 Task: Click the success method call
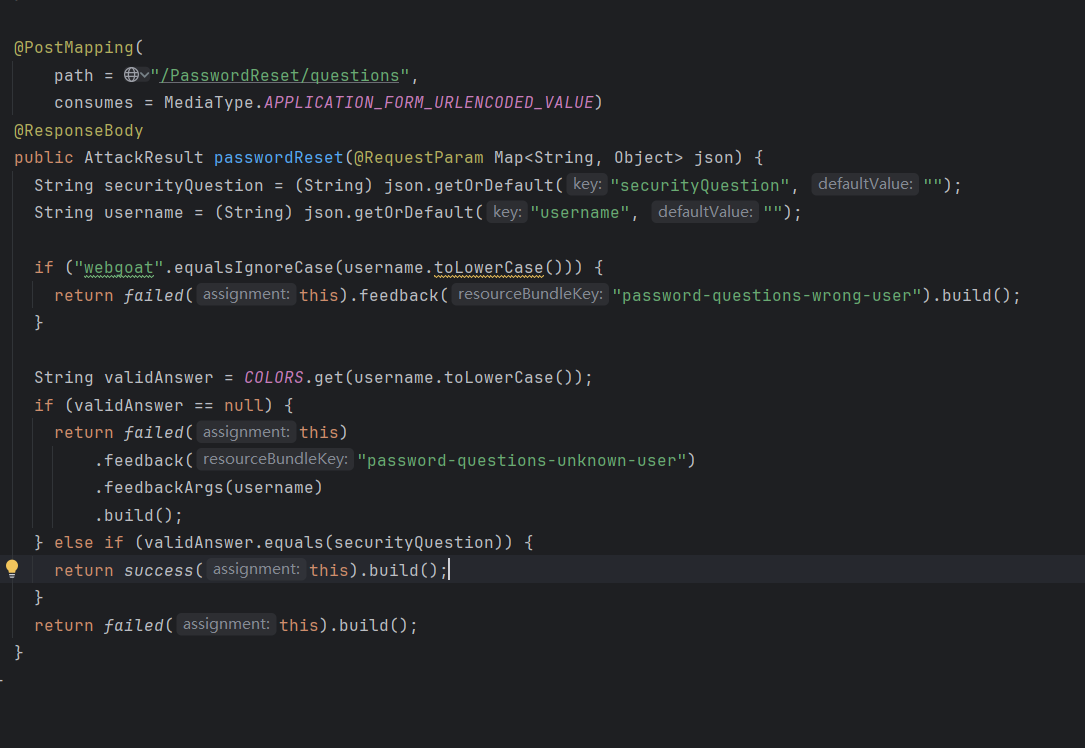point(159,570)
